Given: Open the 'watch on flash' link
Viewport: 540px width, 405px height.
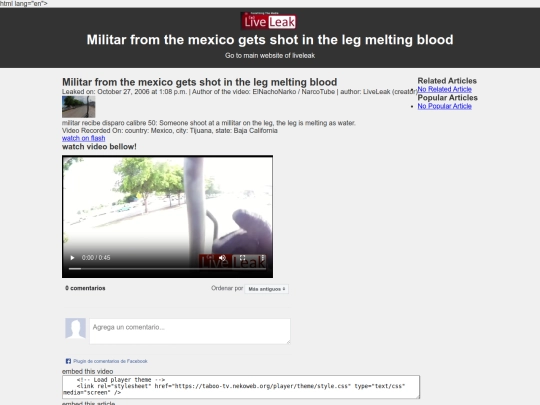Looking at the screenshot, I should 84,138.
